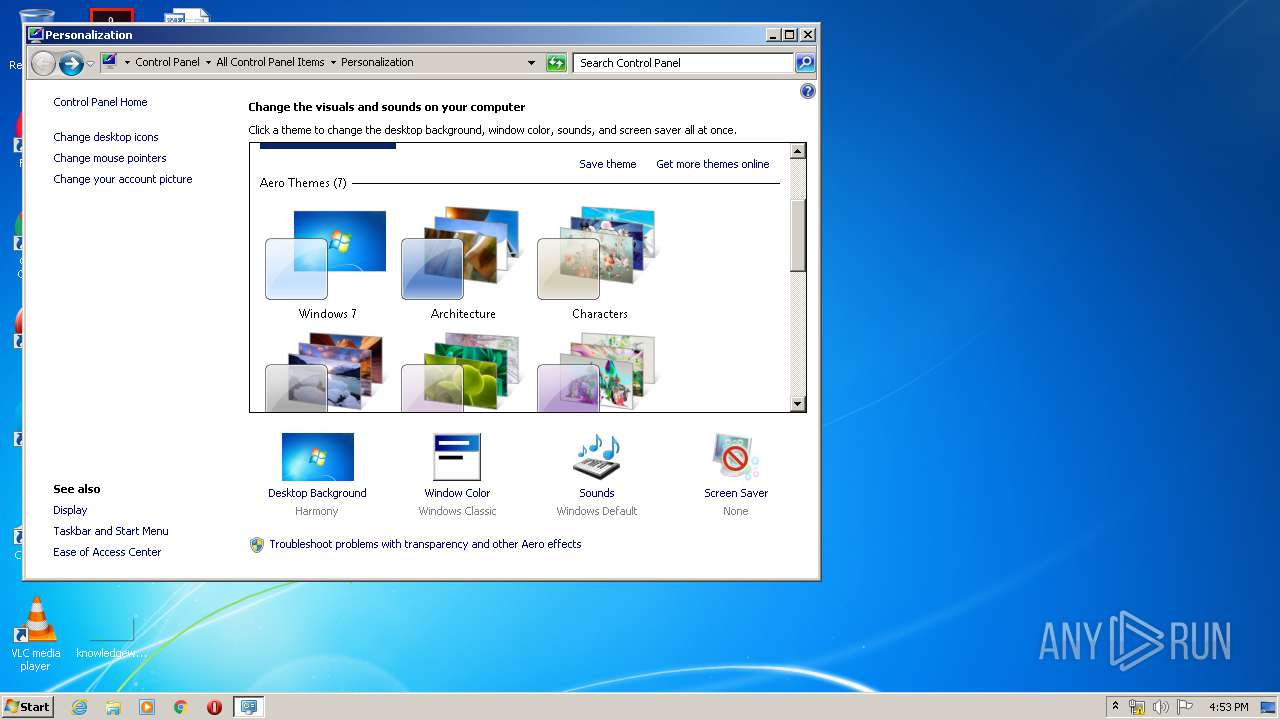The height and width of the screenshot is (720, 1280).
Task: Click the grayed Back arrow button
Action: tap(43, 63)
